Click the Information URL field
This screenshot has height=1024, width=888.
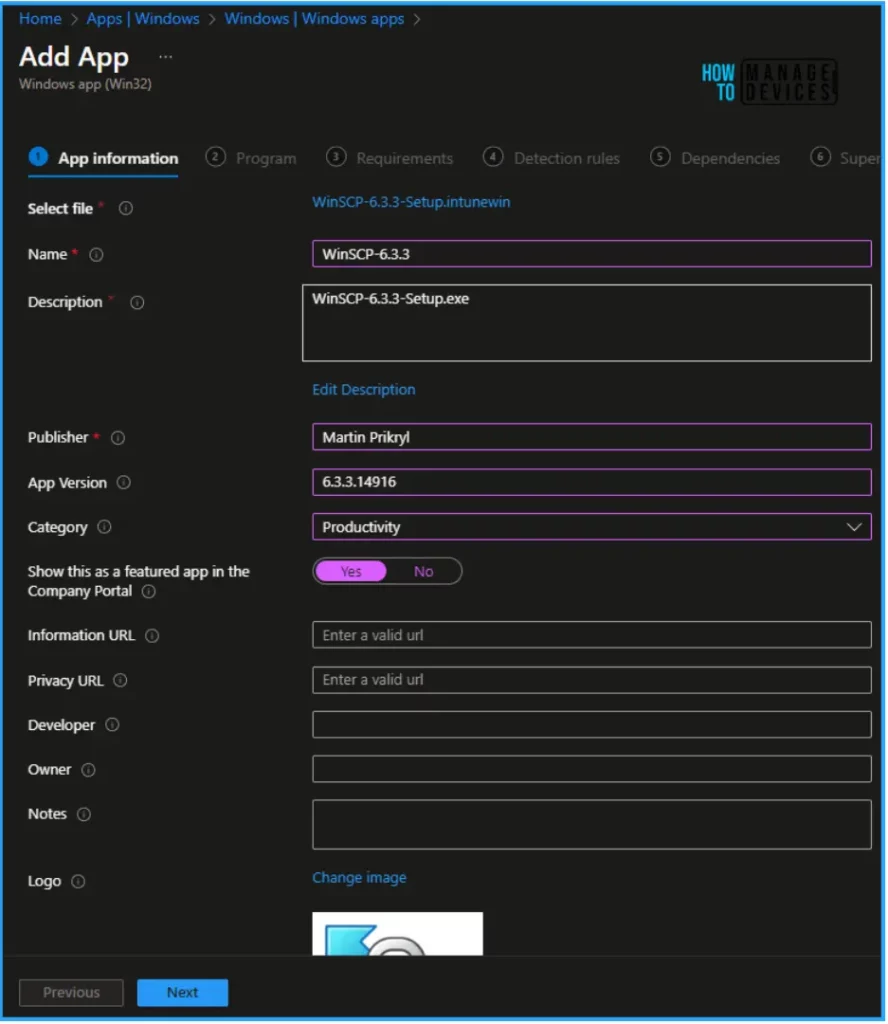[592, 635]
